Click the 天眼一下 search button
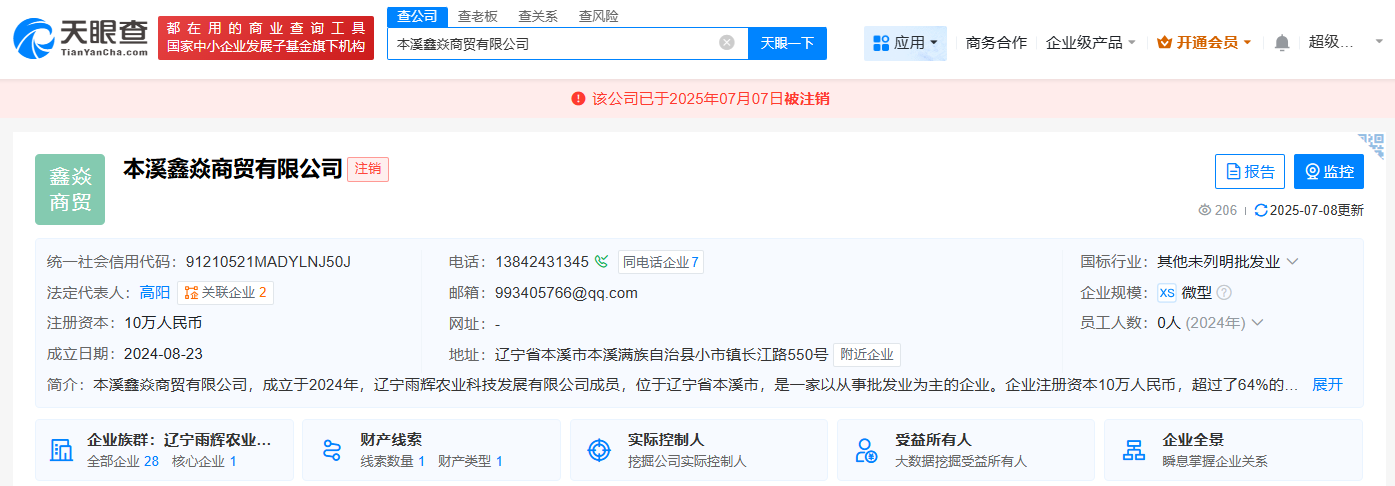 787,43
